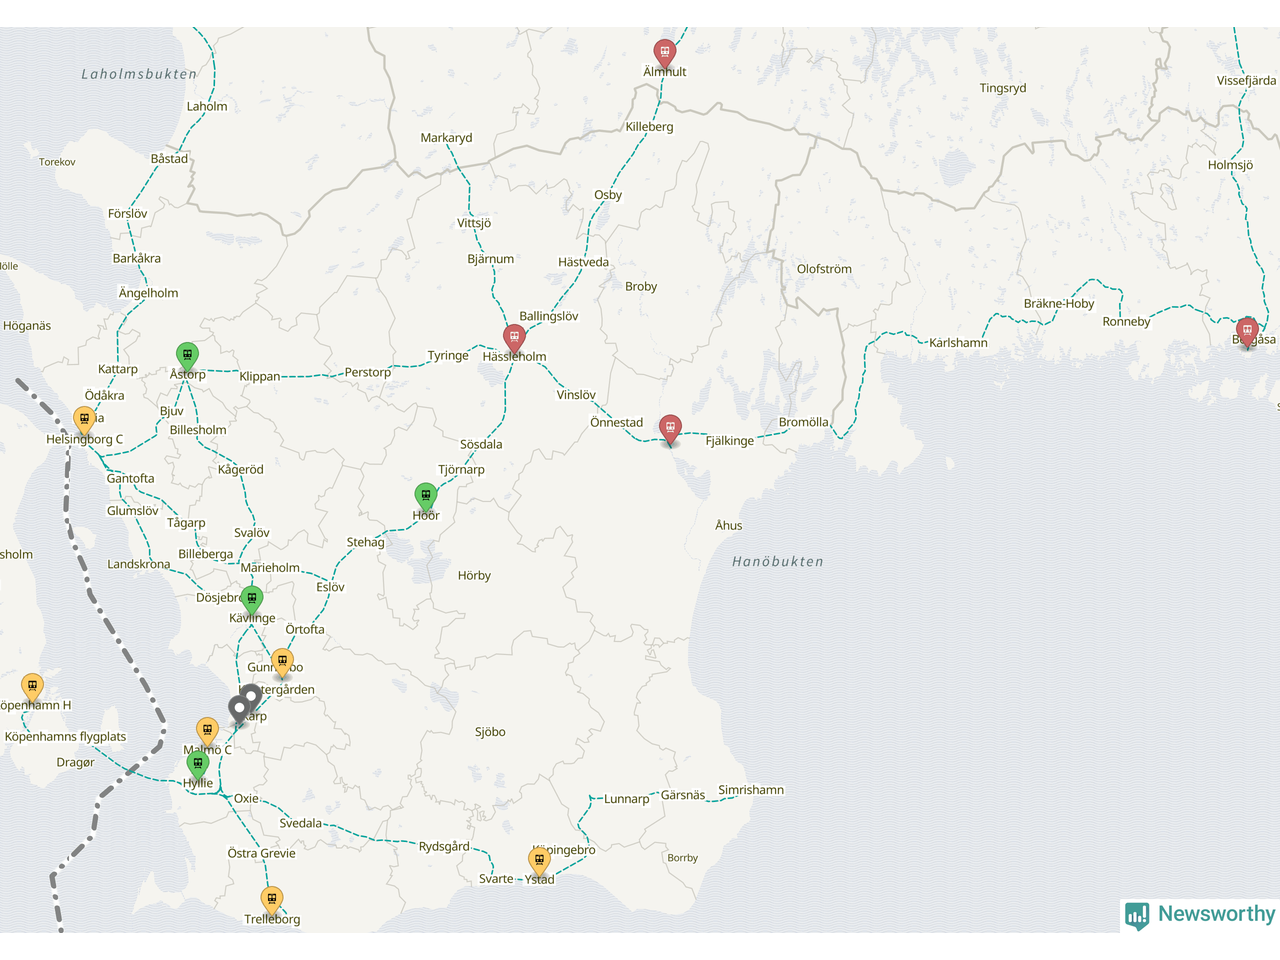1280x960 pixels.
Task: Select the red station pin at Hässleholm
Action: pyautogui.click(x=514, y=337)
